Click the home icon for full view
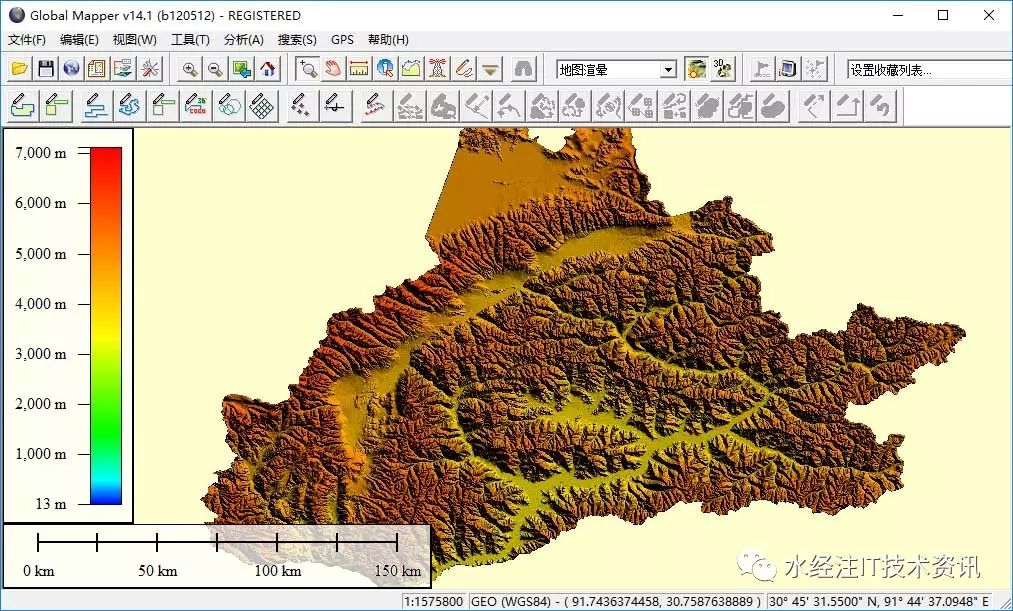This screenshot has width=1013, height=611. [267, 69]
